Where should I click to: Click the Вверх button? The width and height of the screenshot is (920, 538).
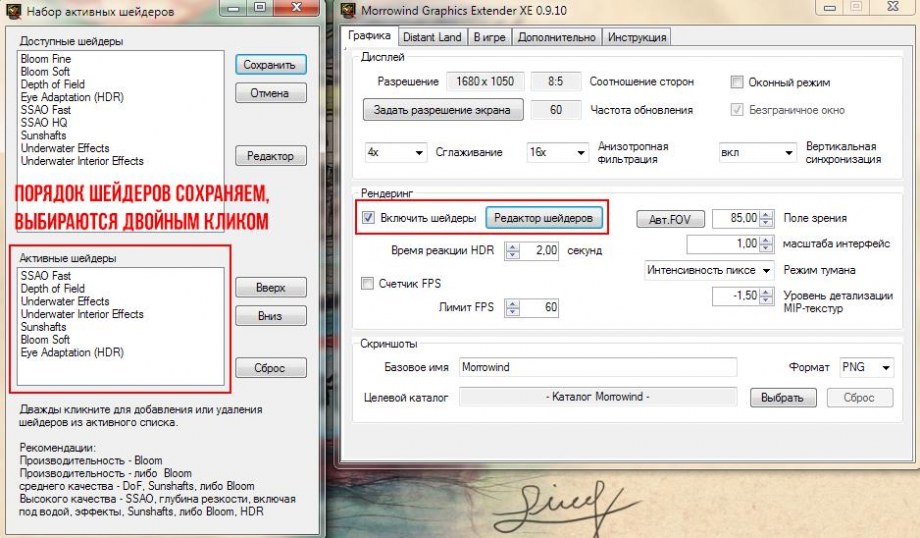pyautogui.click(x=270, y=287)
